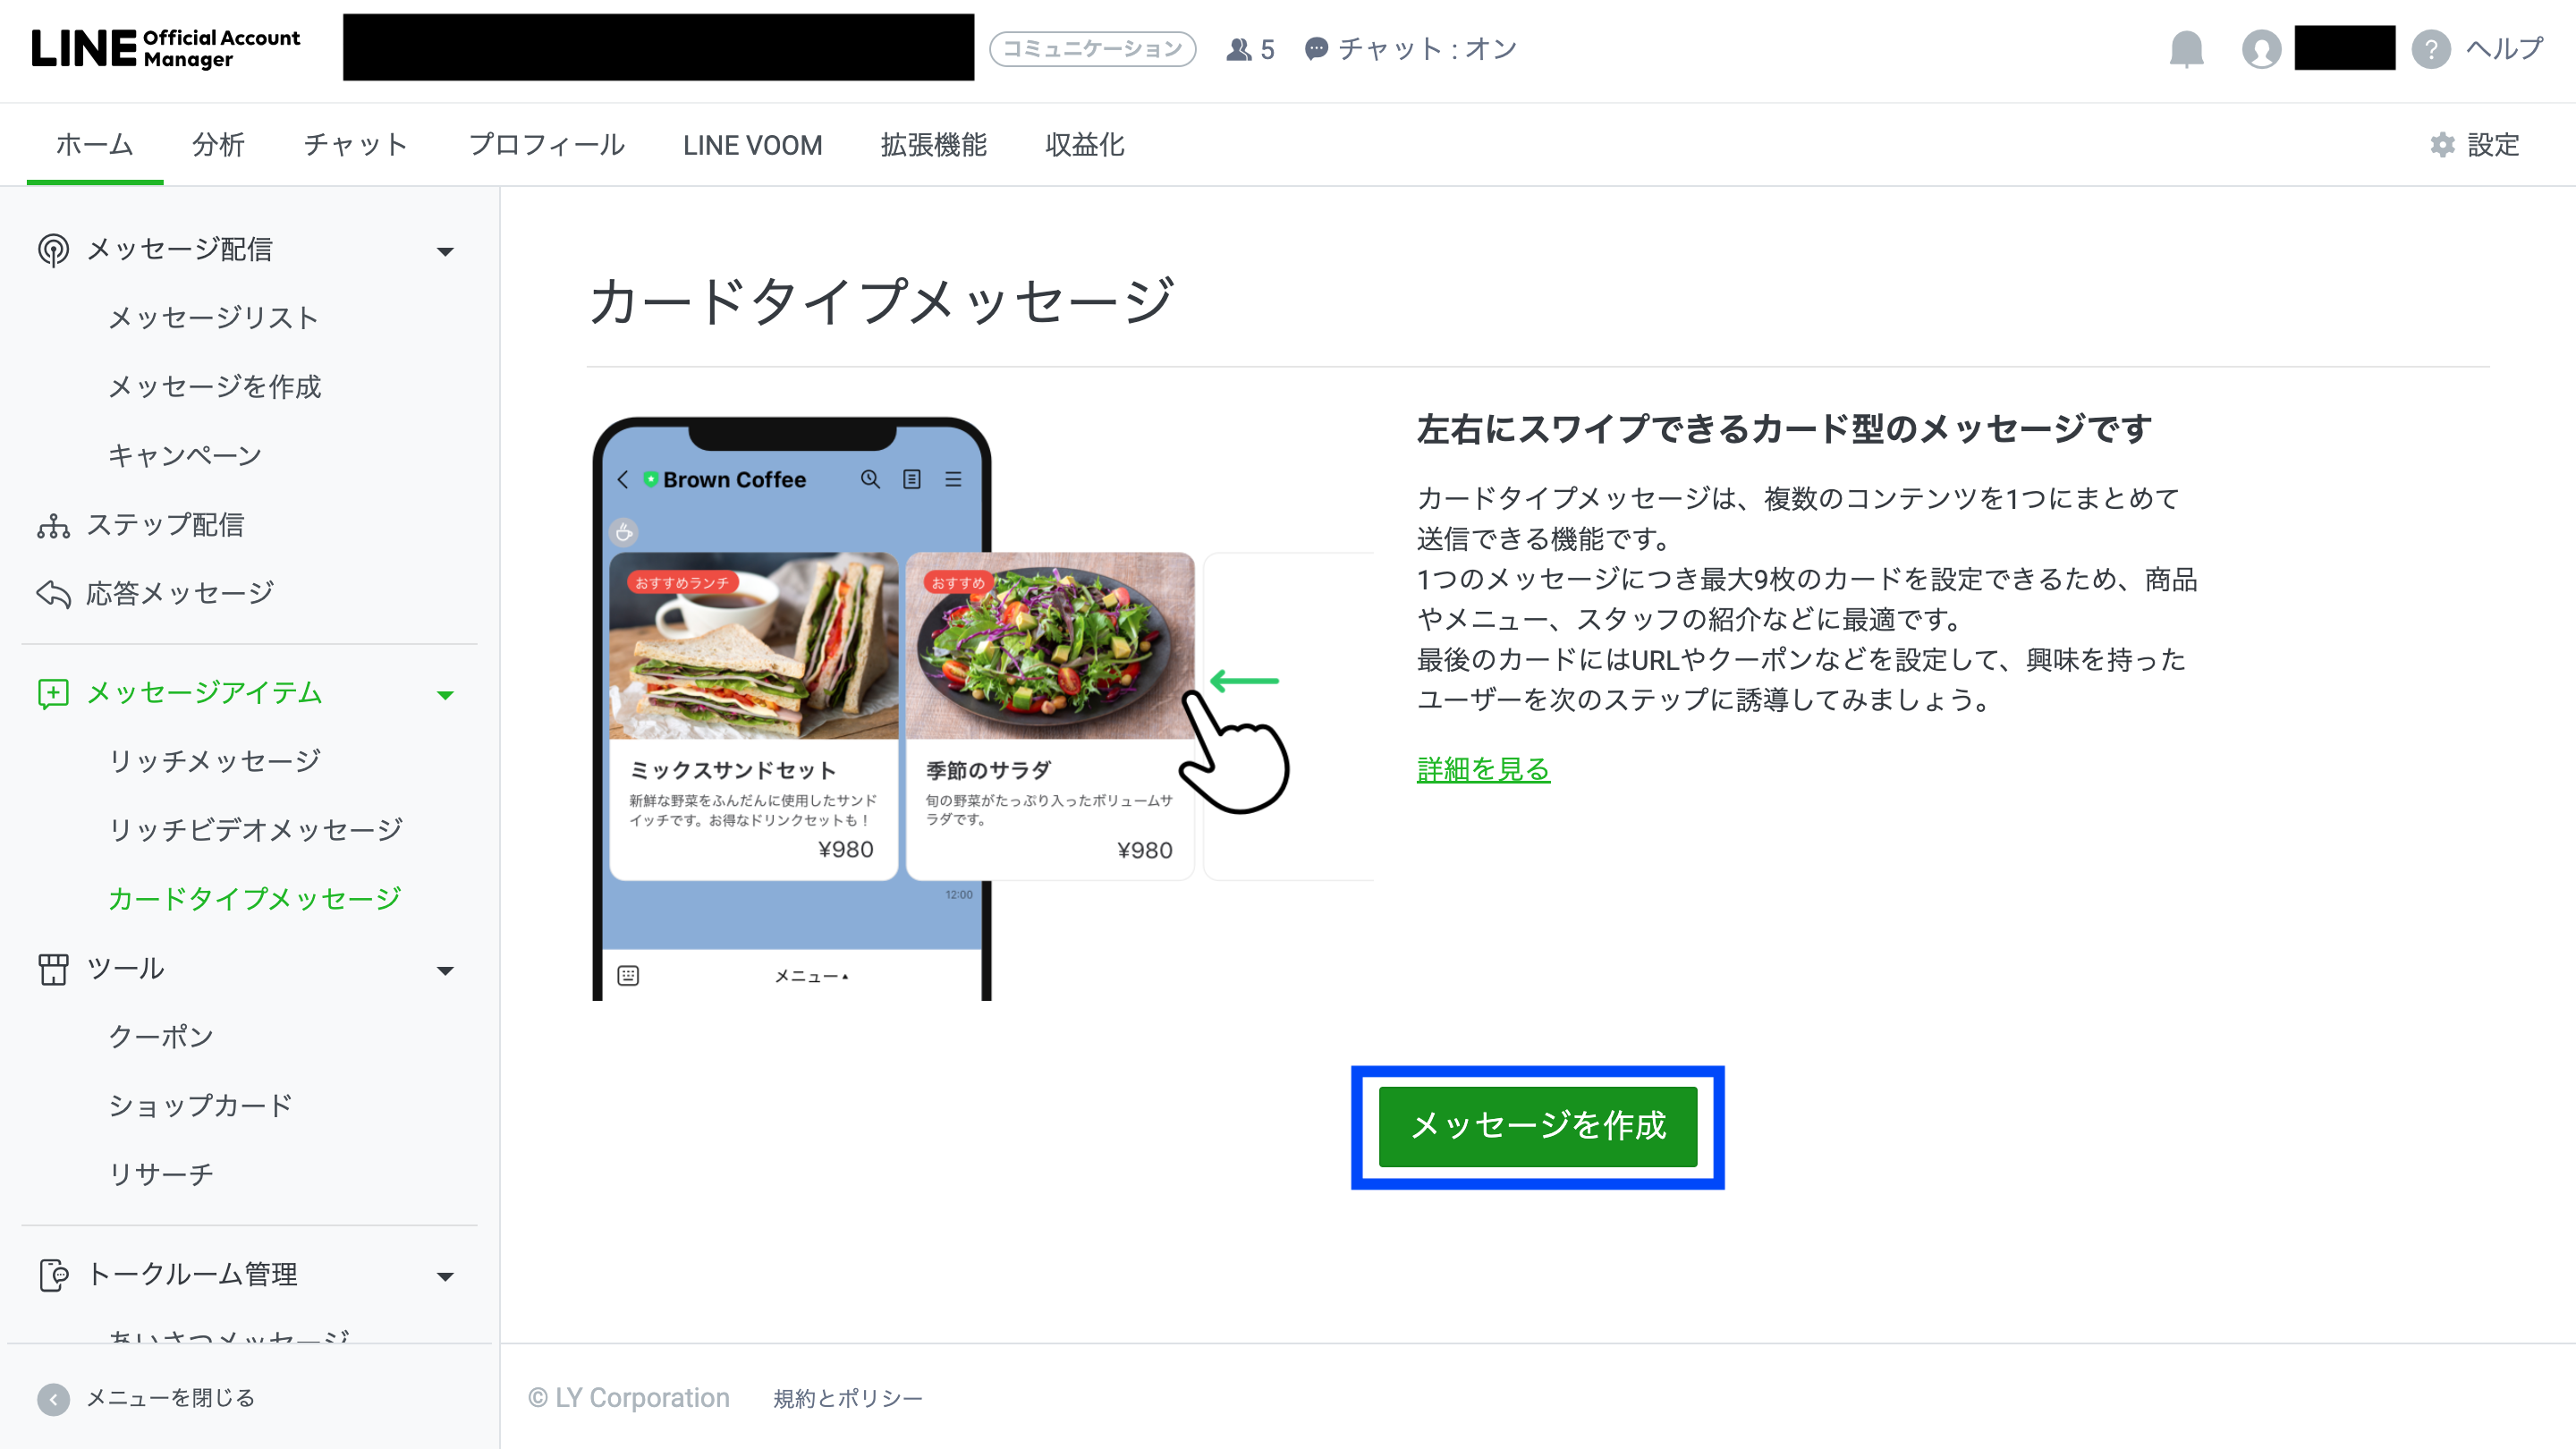Click the help question mark icon
The height and width of the screenshot is (1449, 2576).
(2430, 48)
